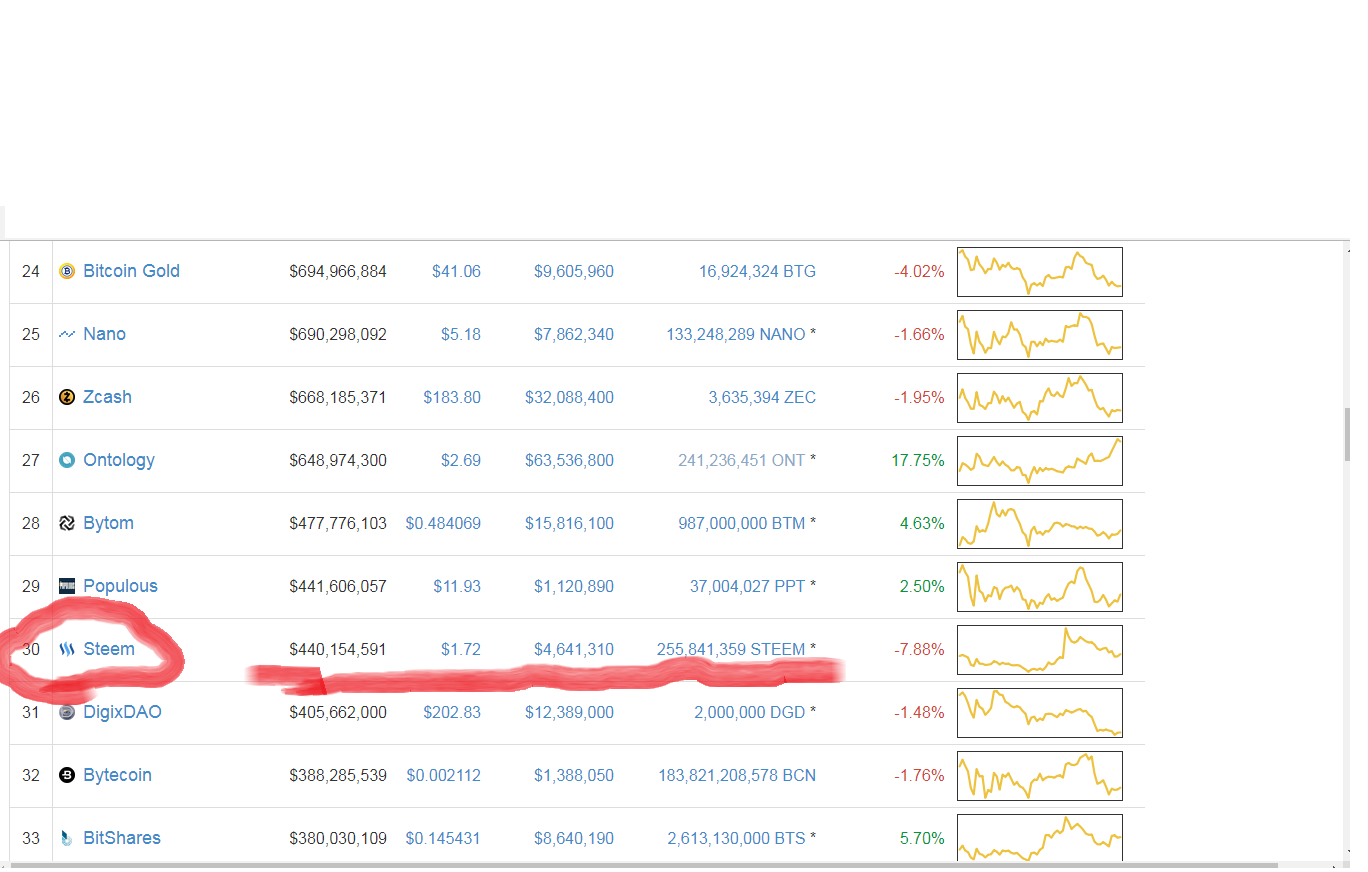Click Nano volume $7,862,340

(x=574, y=334)
